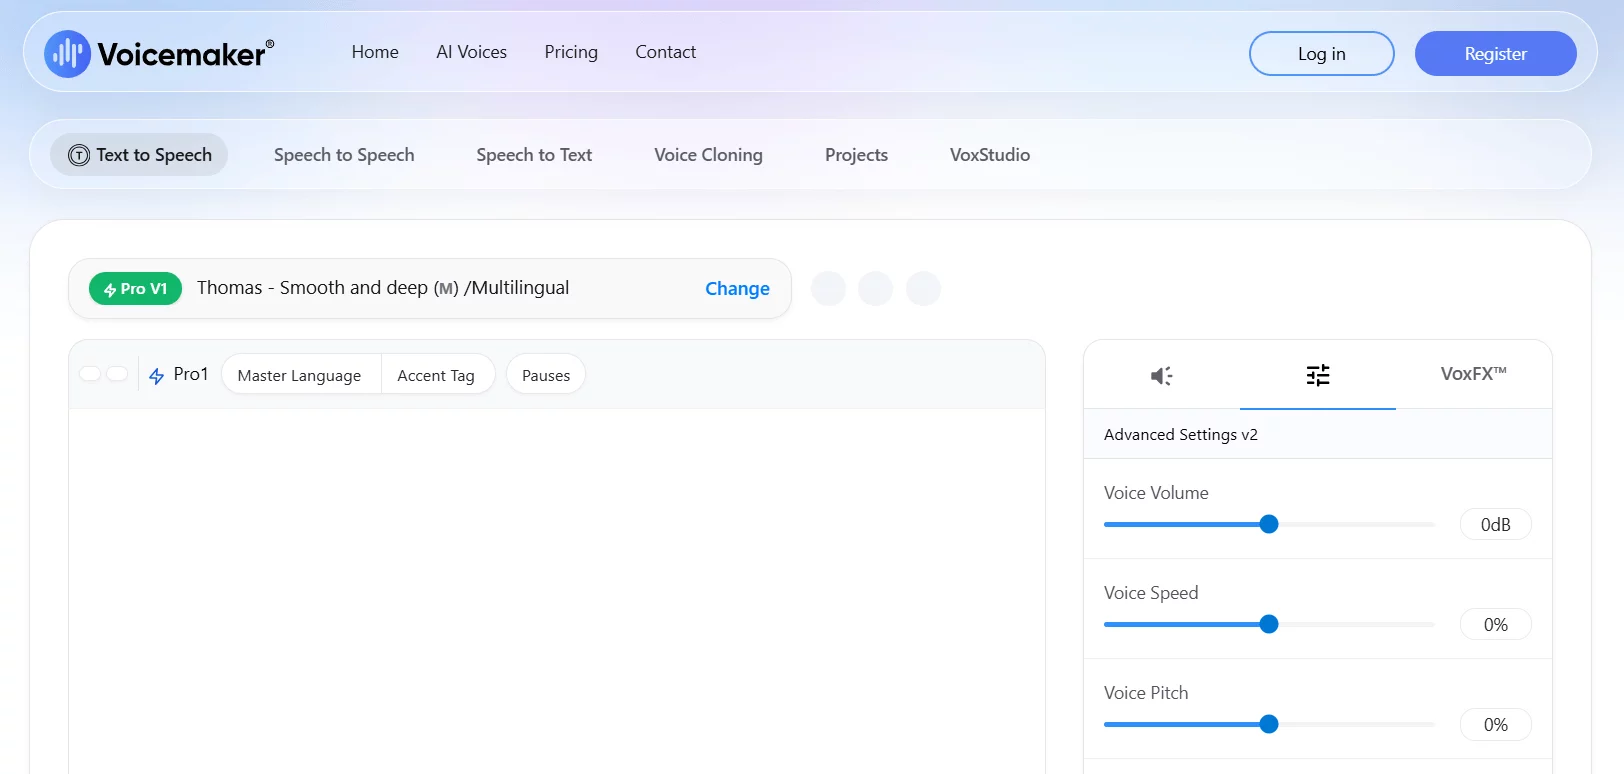Select the sliders advanced settings icon
Image resolution: width=1624 pixels, height=774 pixels.
click(x=1318, y=376)
